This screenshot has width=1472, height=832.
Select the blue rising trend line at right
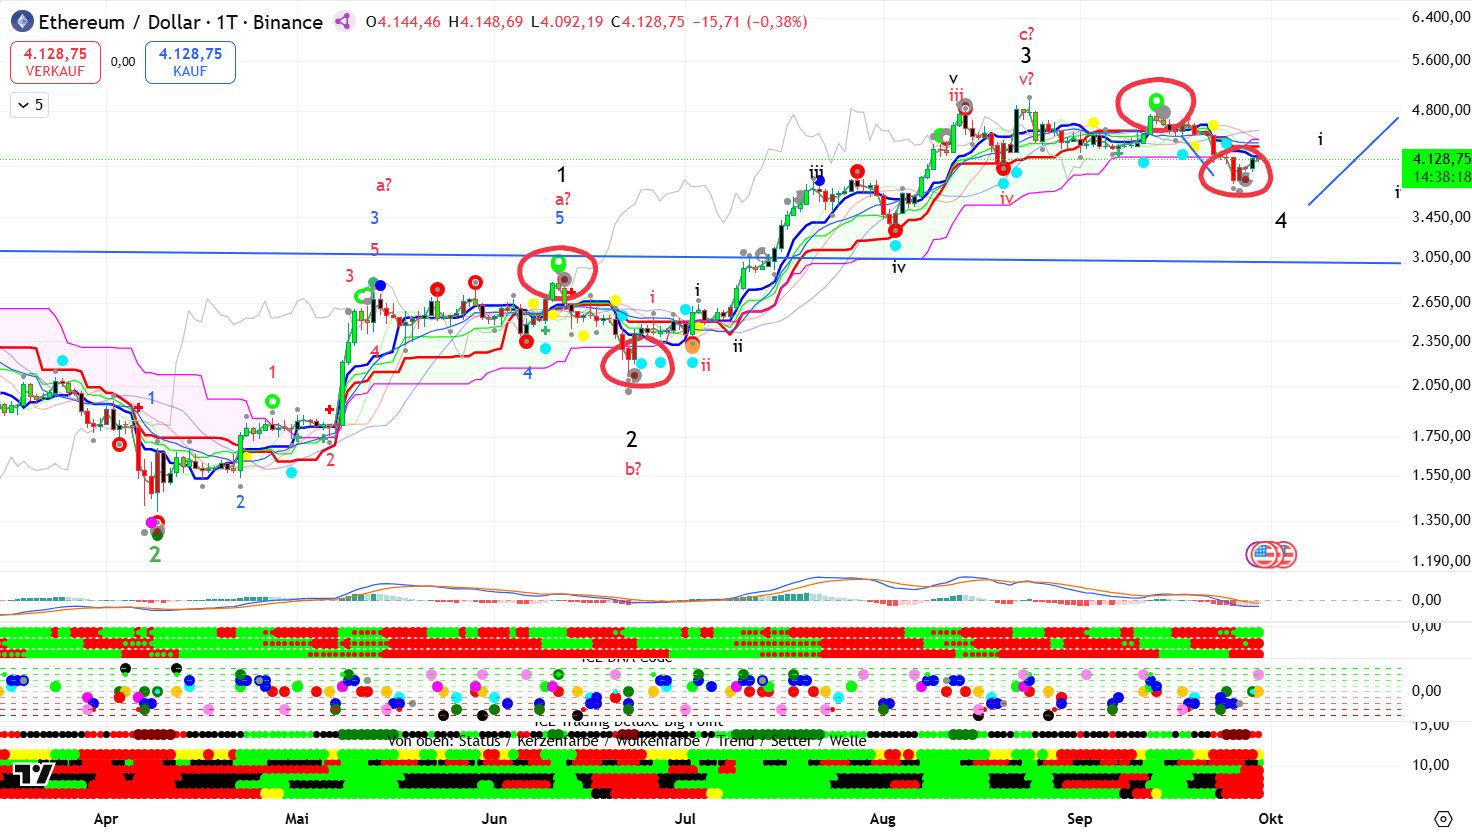click(1353, 161)
